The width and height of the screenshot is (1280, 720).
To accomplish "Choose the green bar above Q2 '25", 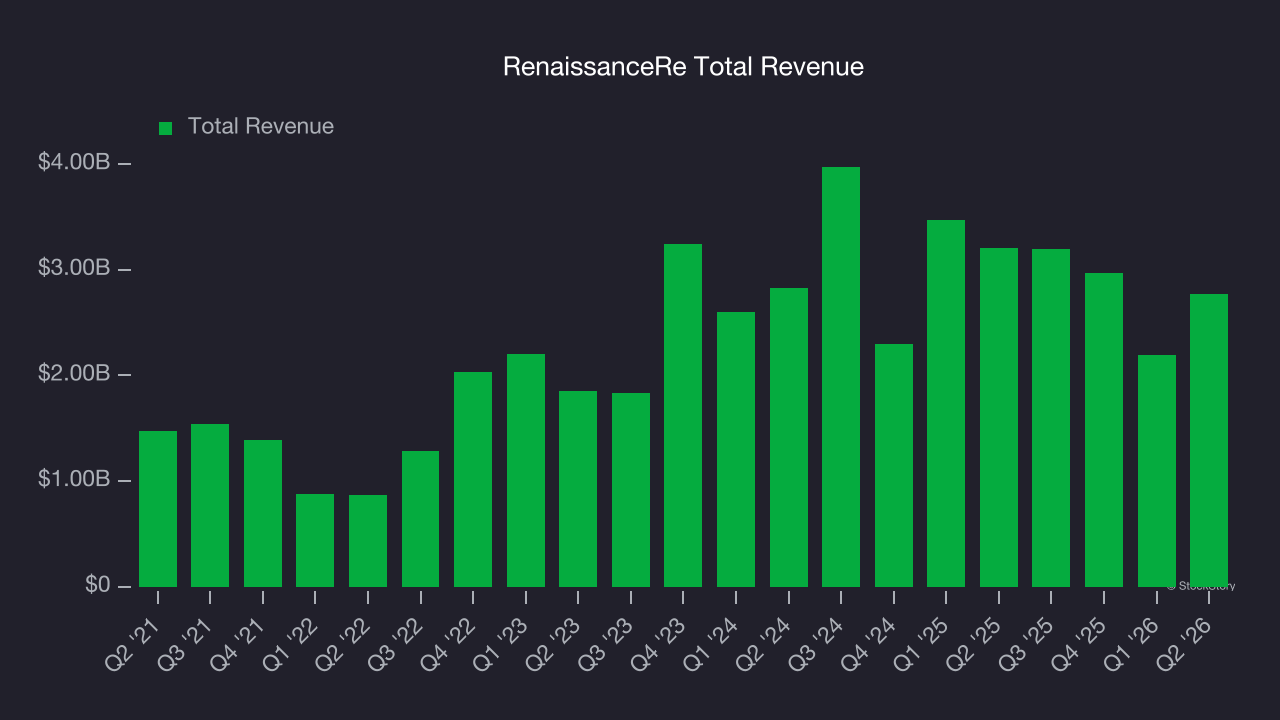I will (999, 417).
